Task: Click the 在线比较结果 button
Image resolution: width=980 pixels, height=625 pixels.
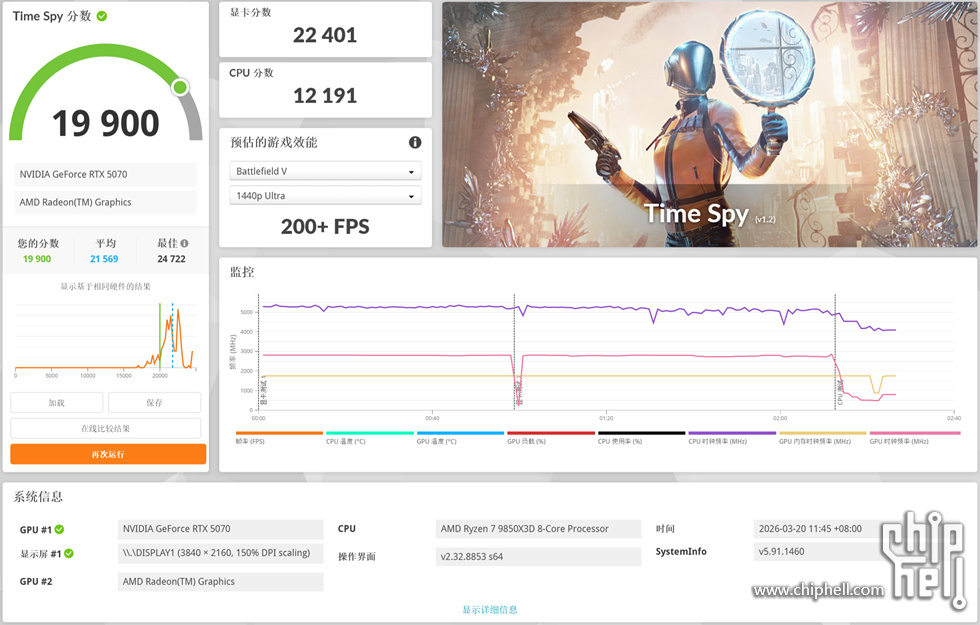Action: pos(108,428)
